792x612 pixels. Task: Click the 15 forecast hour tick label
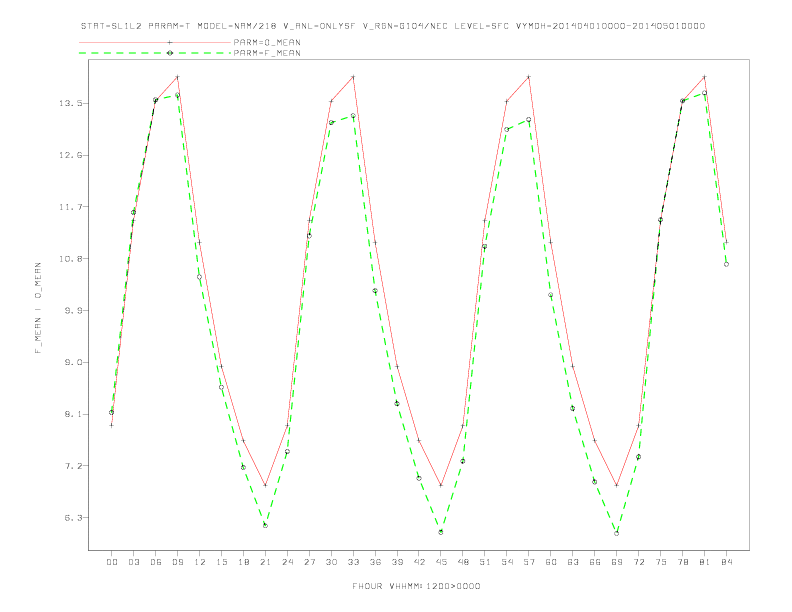pos(221,562)
